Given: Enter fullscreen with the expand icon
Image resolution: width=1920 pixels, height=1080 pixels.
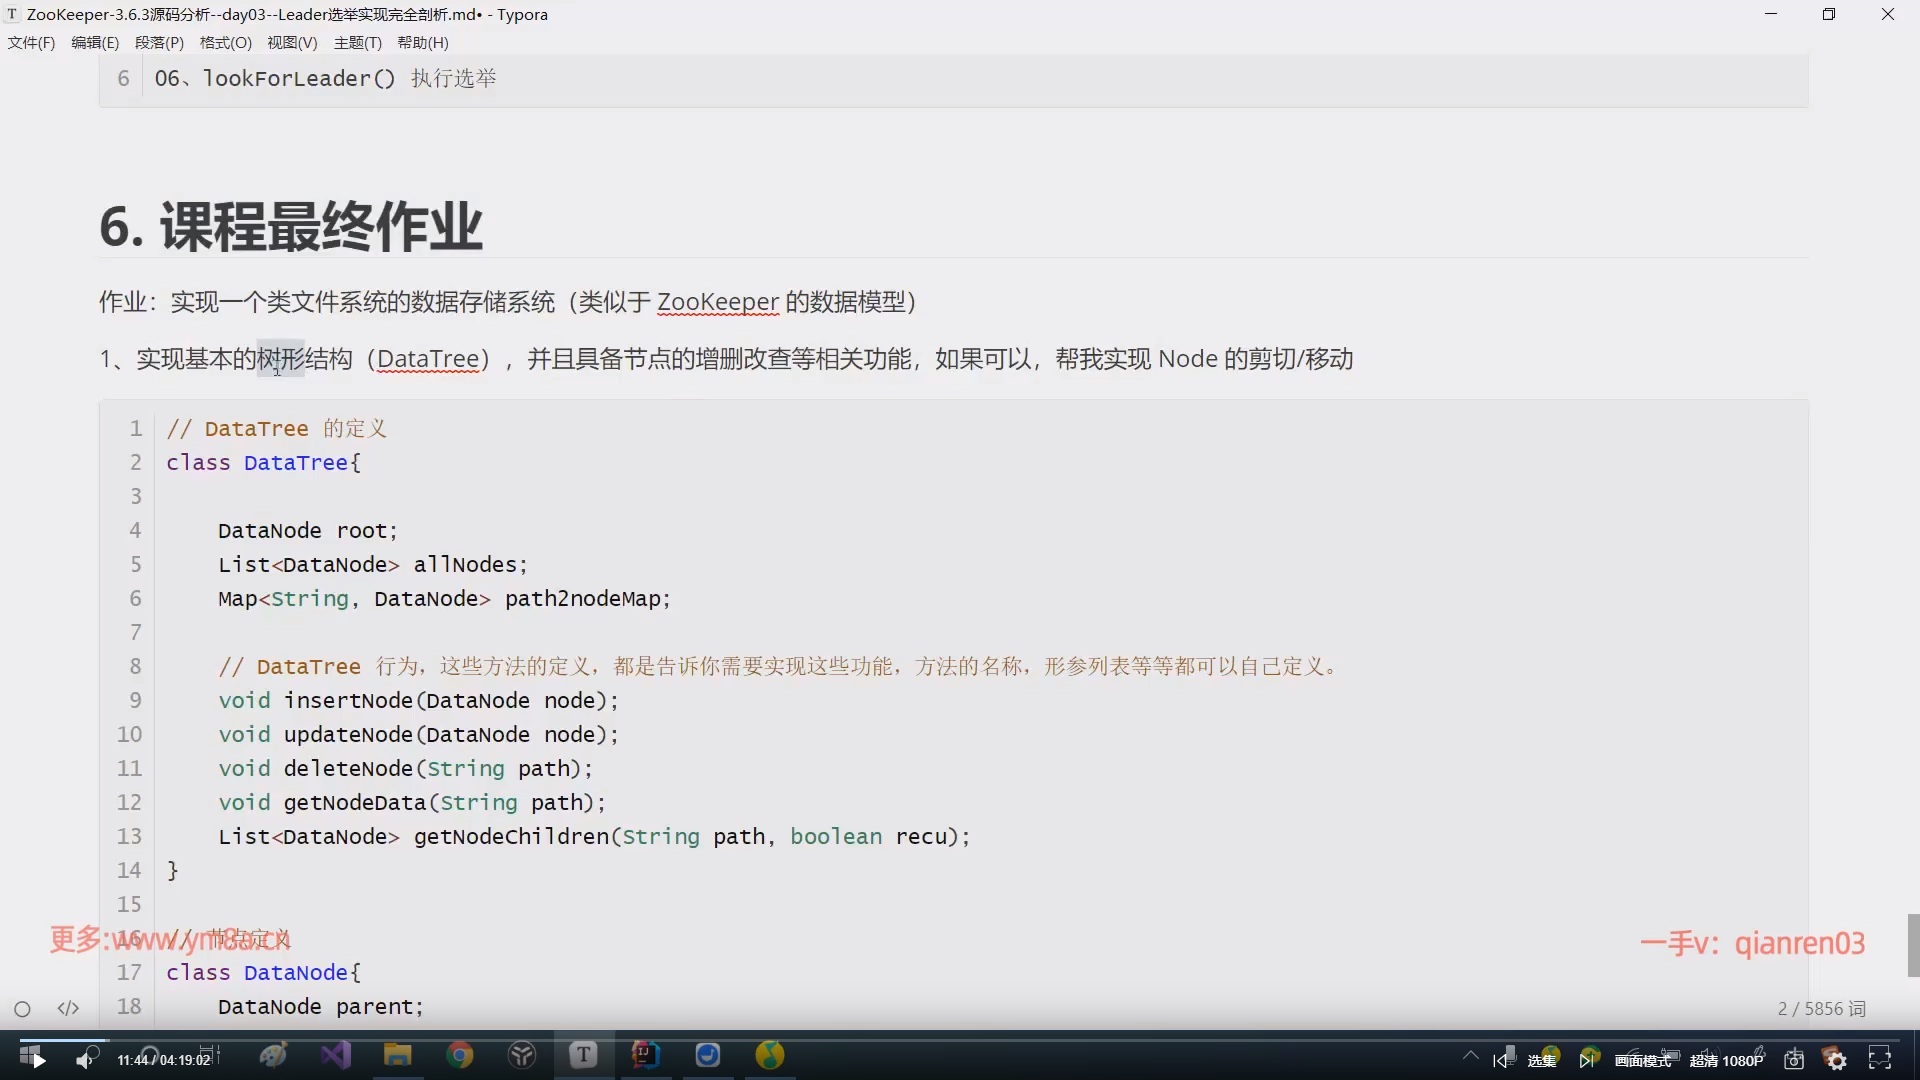Looking at the screenshot, I should (x=1880, y=1059).
